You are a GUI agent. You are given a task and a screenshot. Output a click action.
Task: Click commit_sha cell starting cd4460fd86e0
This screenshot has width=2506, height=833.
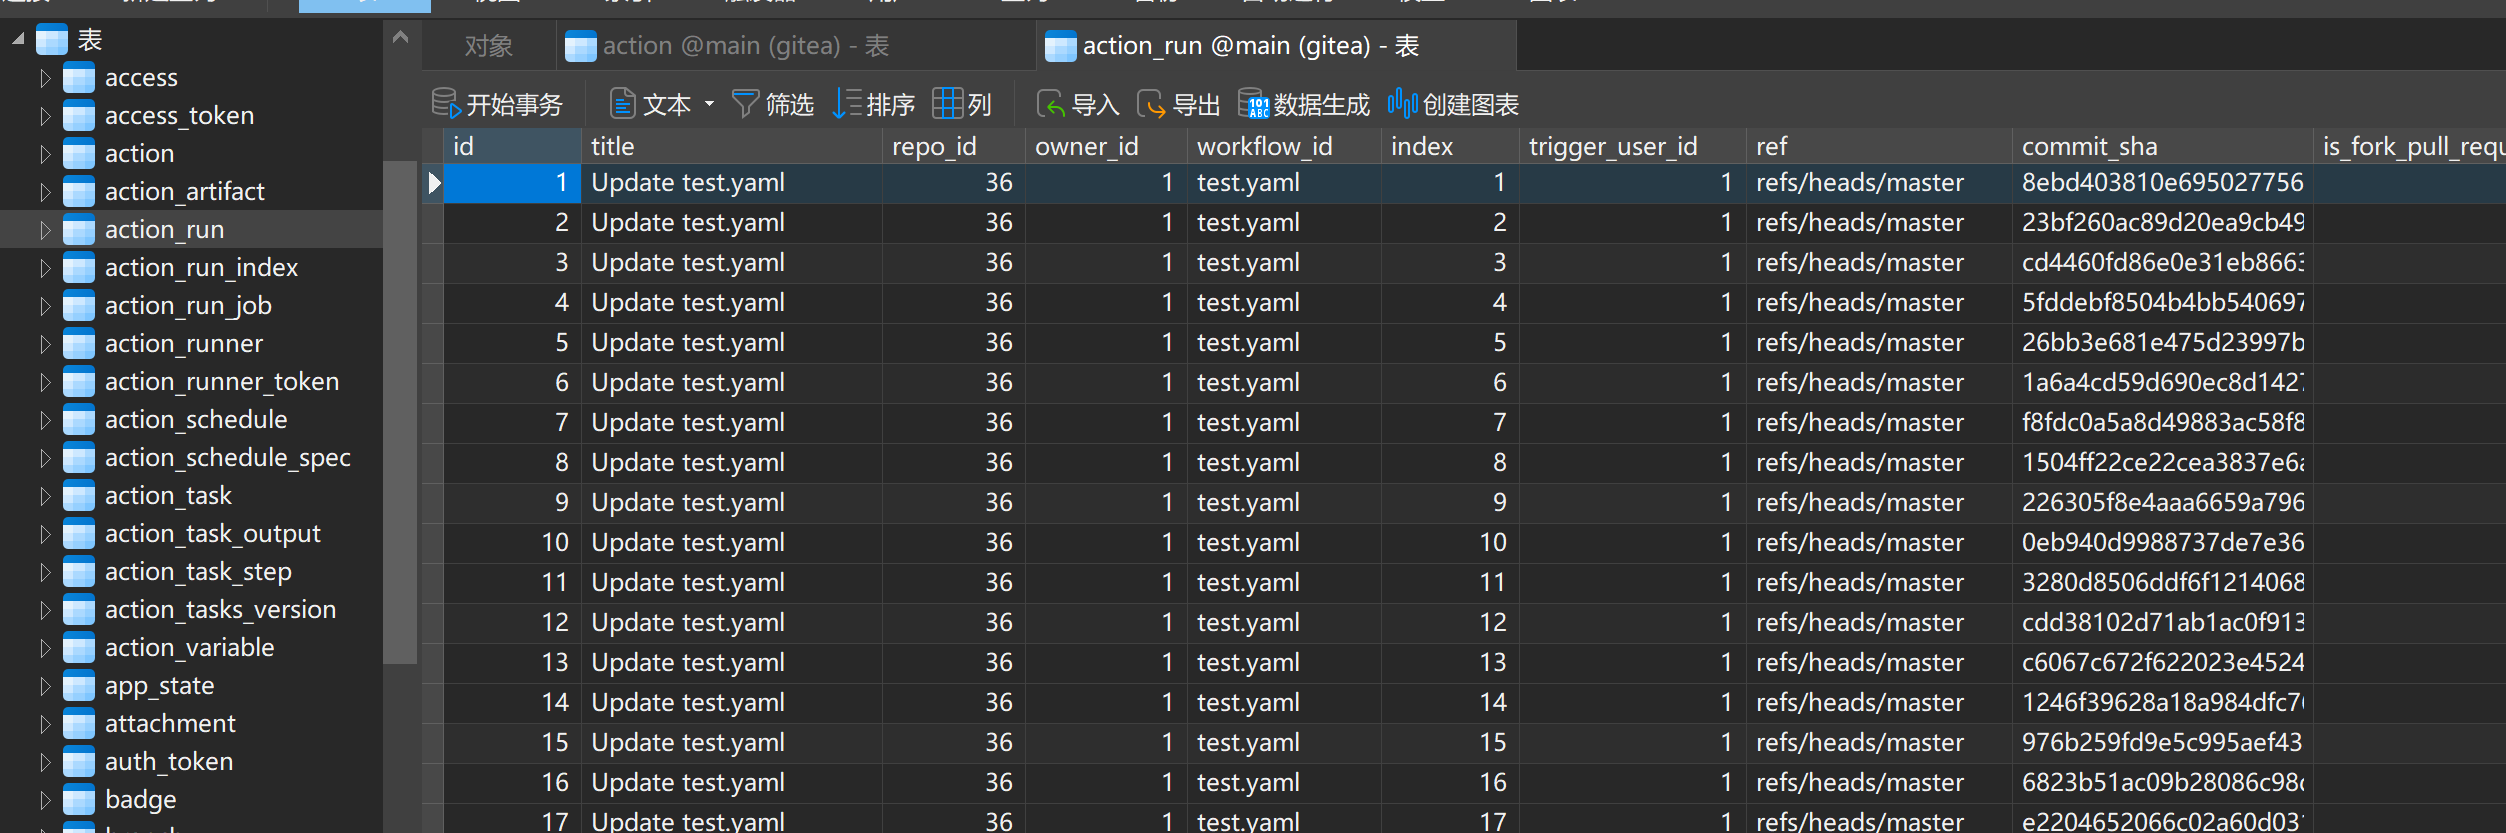tap(2162, 263)
